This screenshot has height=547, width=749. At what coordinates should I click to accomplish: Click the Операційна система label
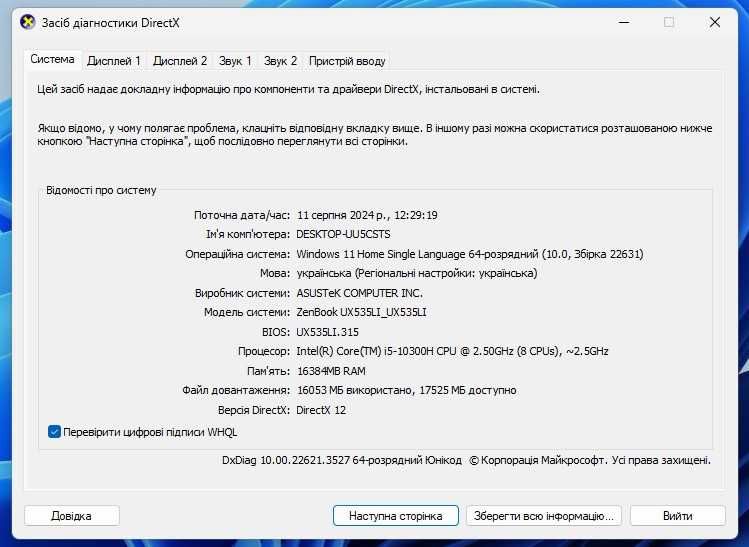pos(237,254)
